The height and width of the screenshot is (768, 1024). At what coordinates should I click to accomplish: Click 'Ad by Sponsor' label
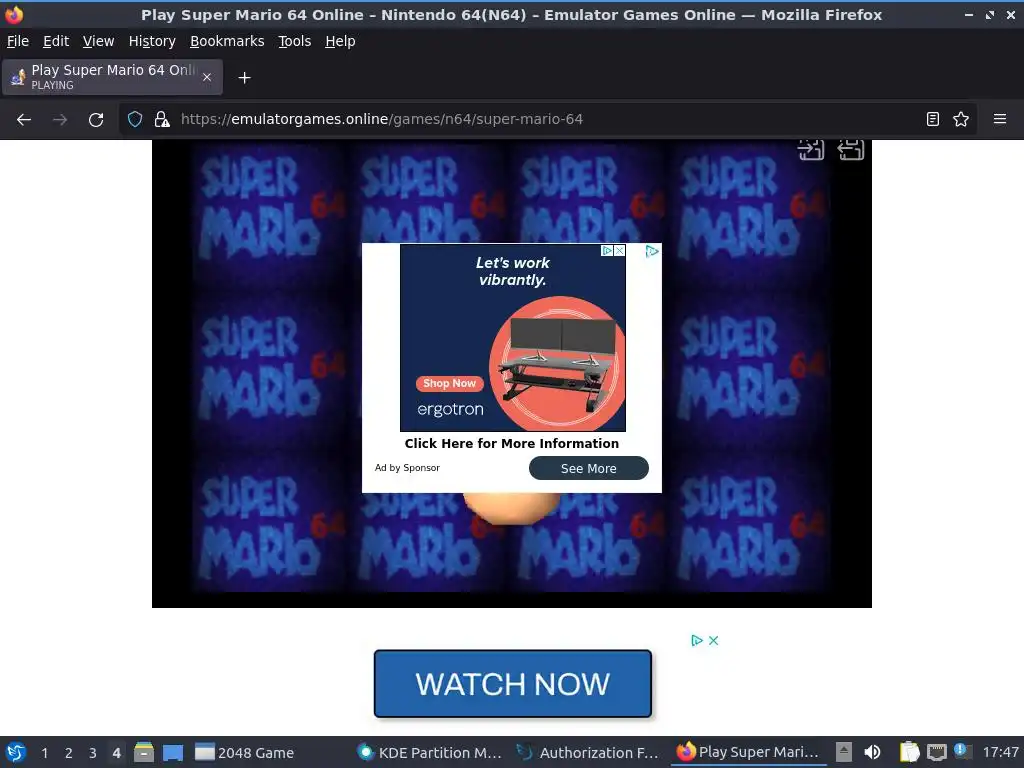coord(407,468)
